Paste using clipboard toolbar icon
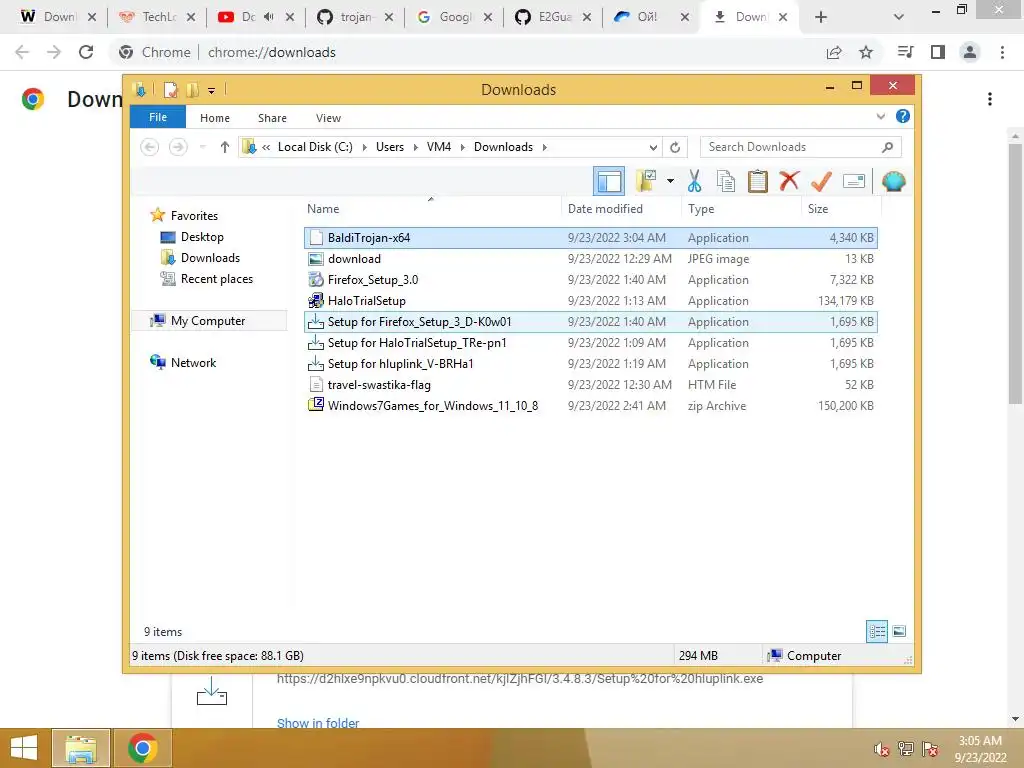 (x=758, y=181)
